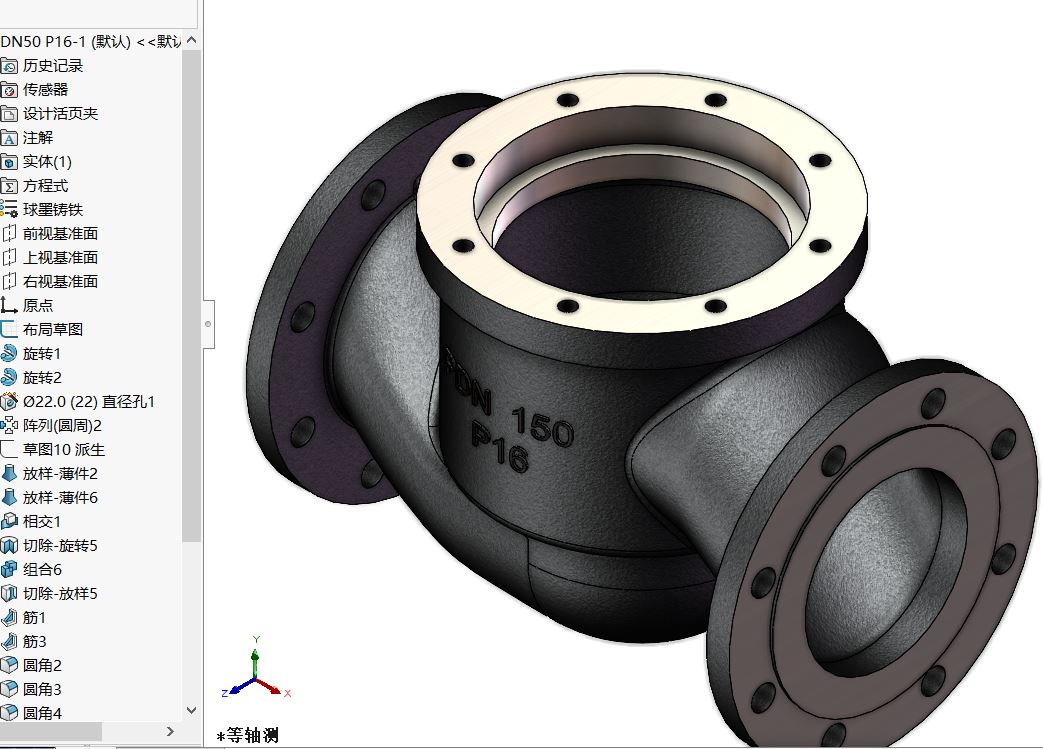Select the 球墨铸铁 text label

click(x=53, y=210)
